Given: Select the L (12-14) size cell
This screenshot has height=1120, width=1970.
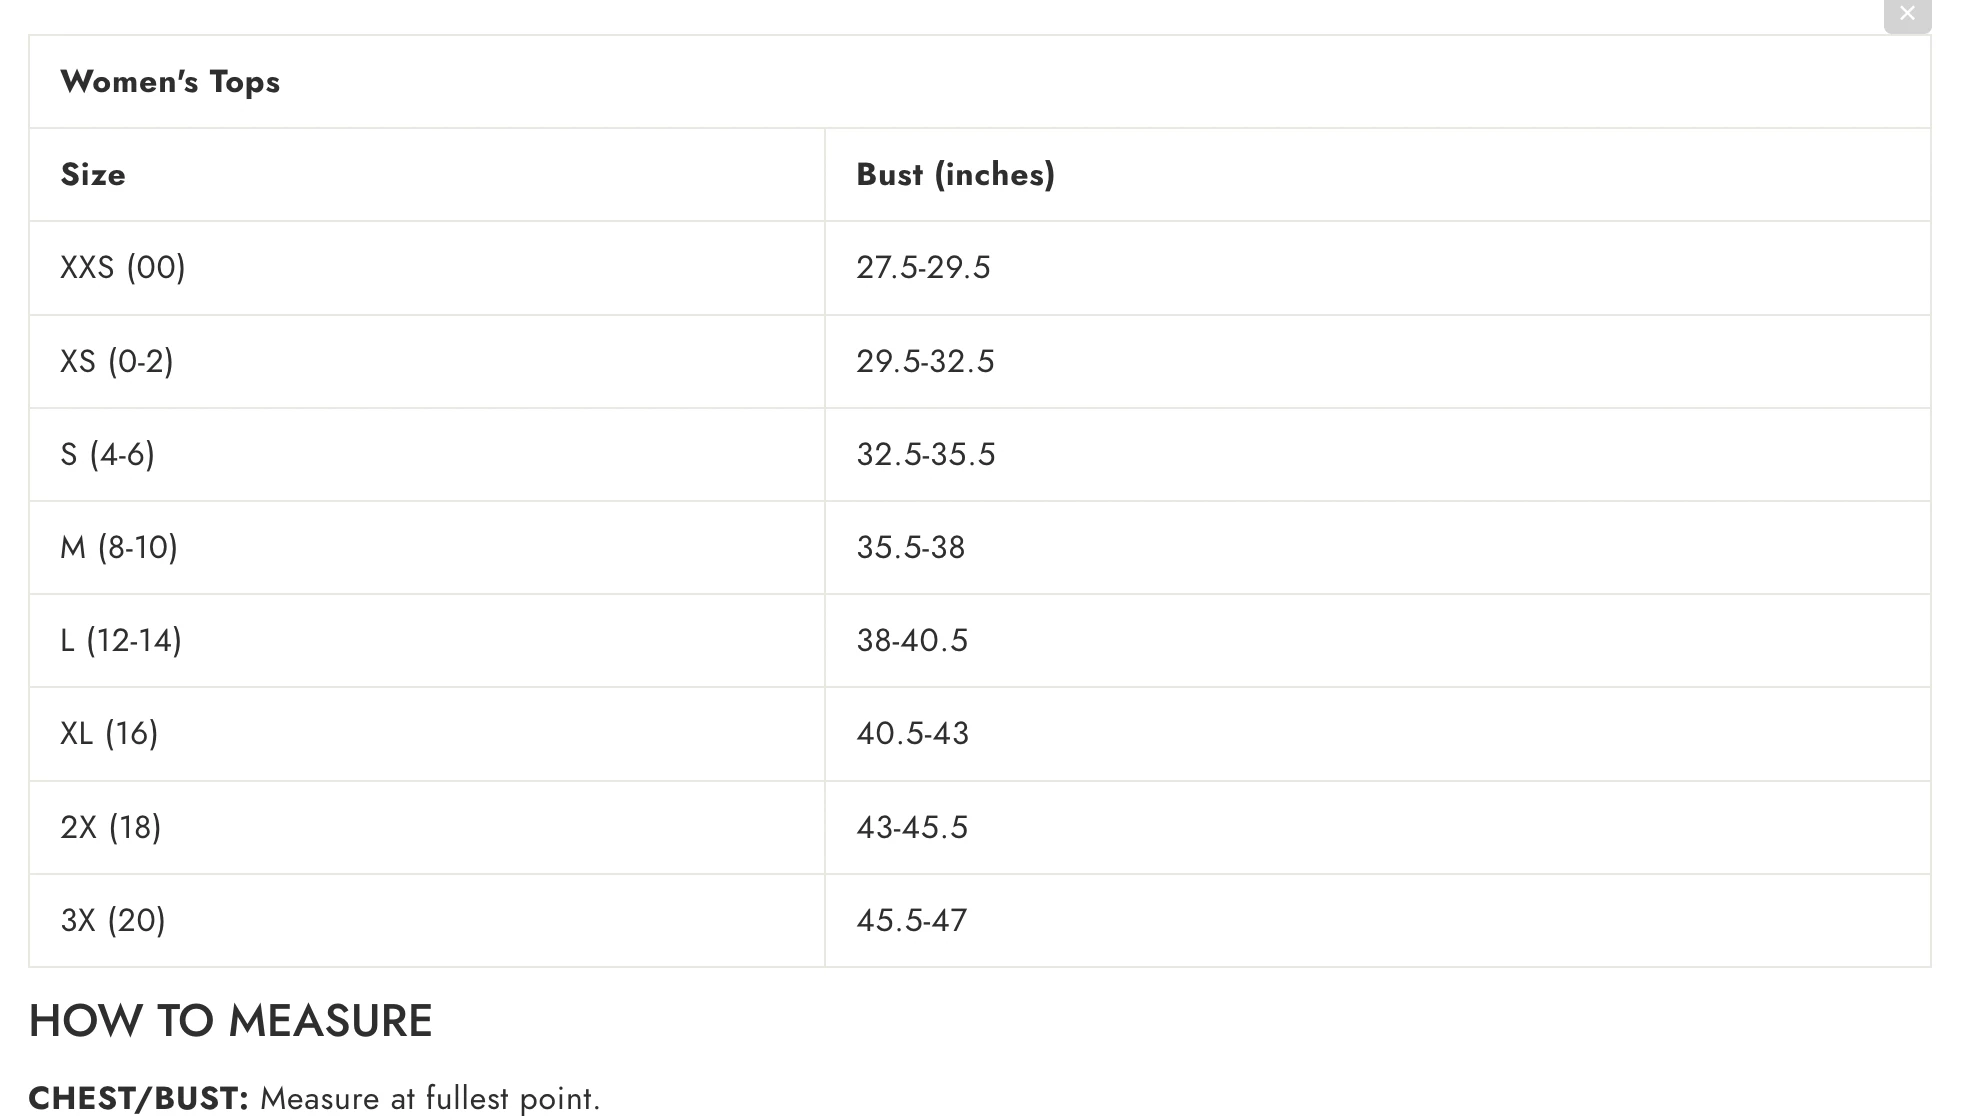Looking at the screenshot, I should click(x=121, y=640).
